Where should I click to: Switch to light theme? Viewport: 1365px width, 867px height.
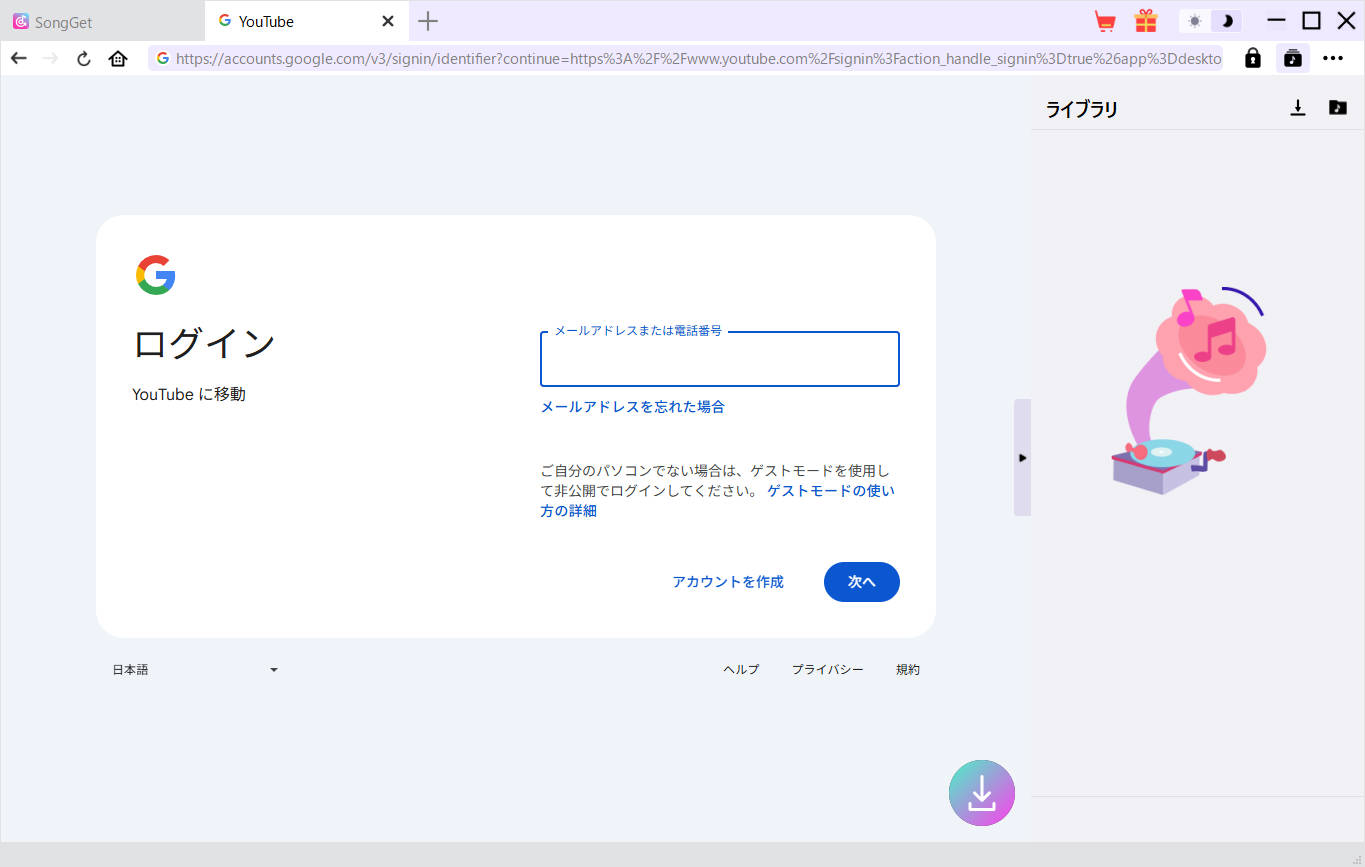1194,20
